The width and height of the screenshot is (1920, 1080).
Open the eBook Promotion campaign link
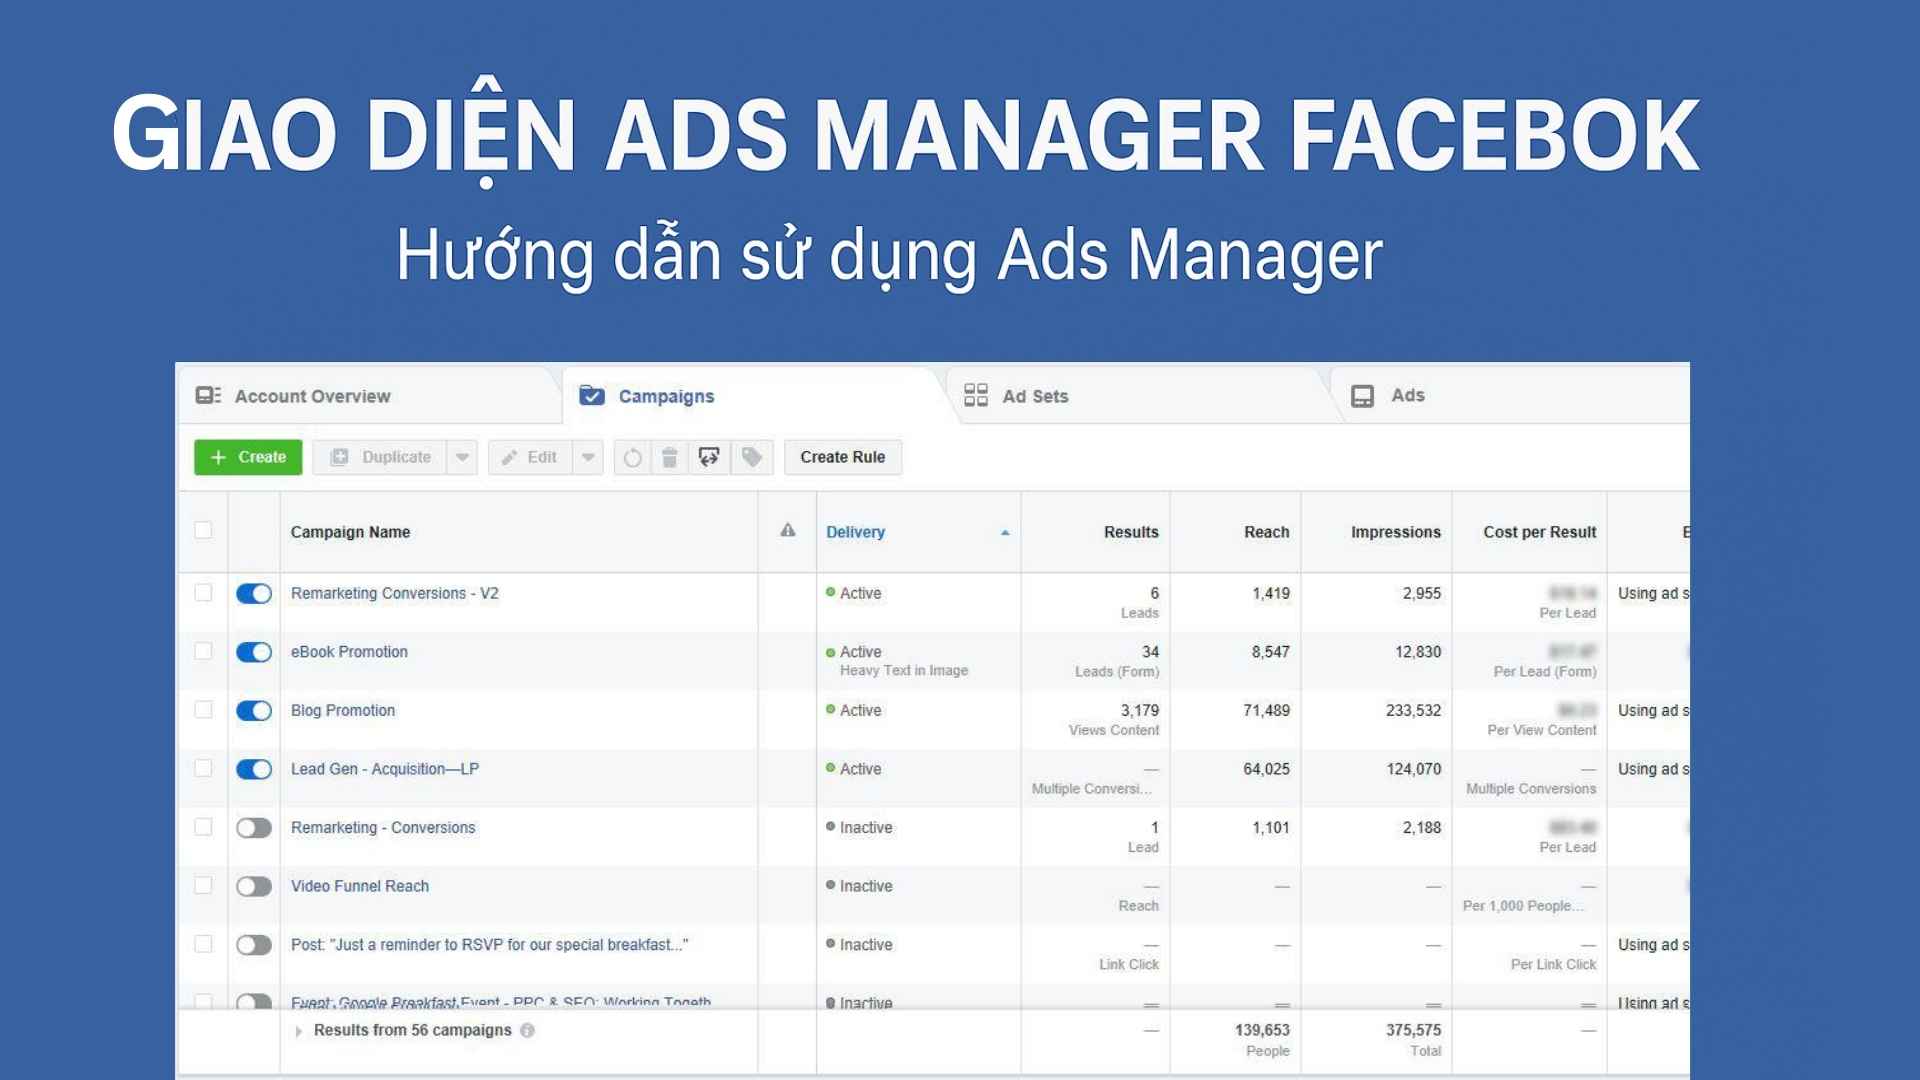point(349,652)
